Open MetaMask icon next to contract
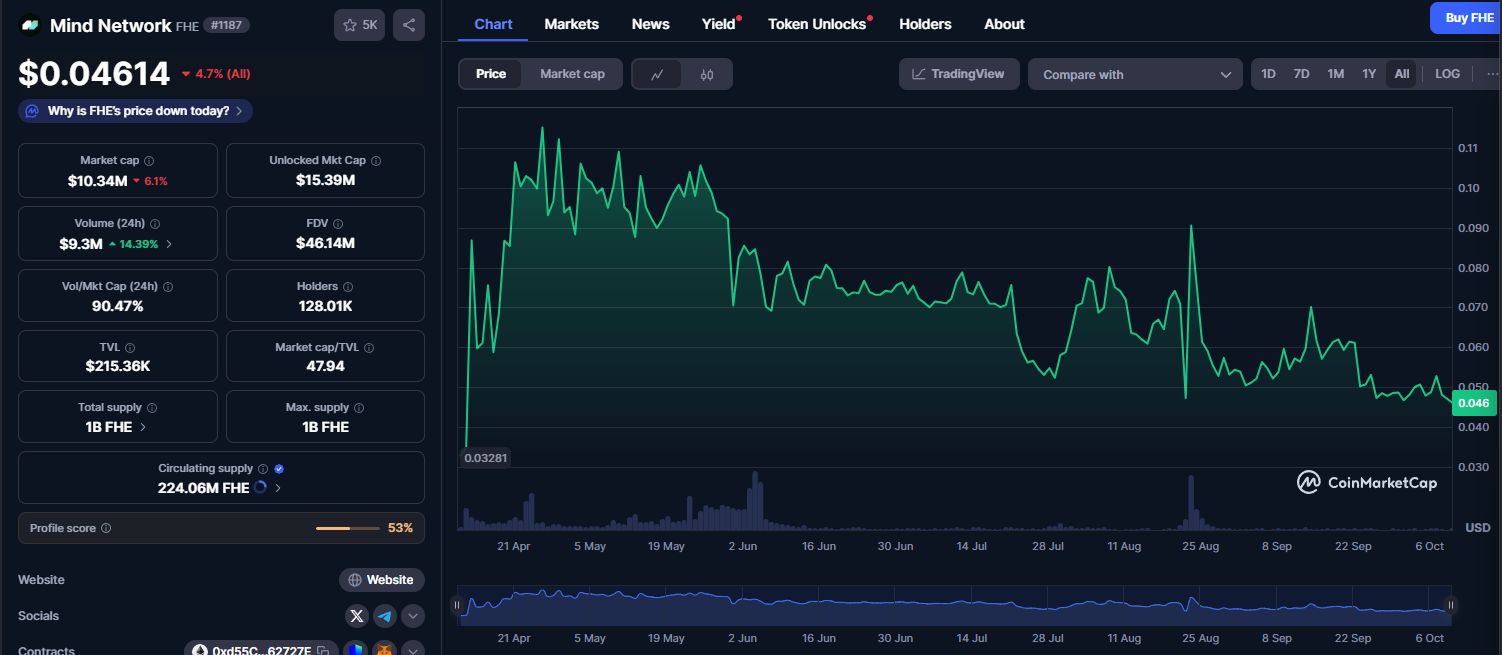Viewport: 1502px width, 655px height. [384, 650]
